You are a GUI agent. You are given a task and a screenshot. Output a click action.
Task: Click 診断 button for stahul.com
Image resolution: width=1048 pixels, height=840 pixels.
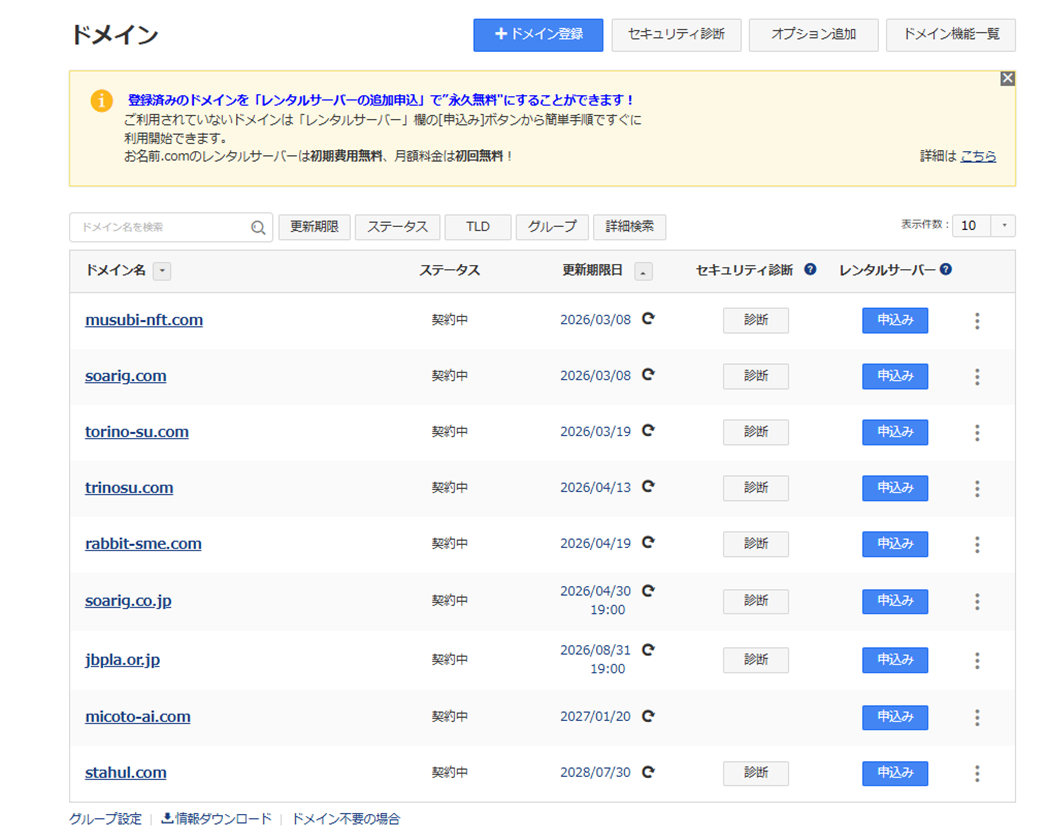pos(756,773)
